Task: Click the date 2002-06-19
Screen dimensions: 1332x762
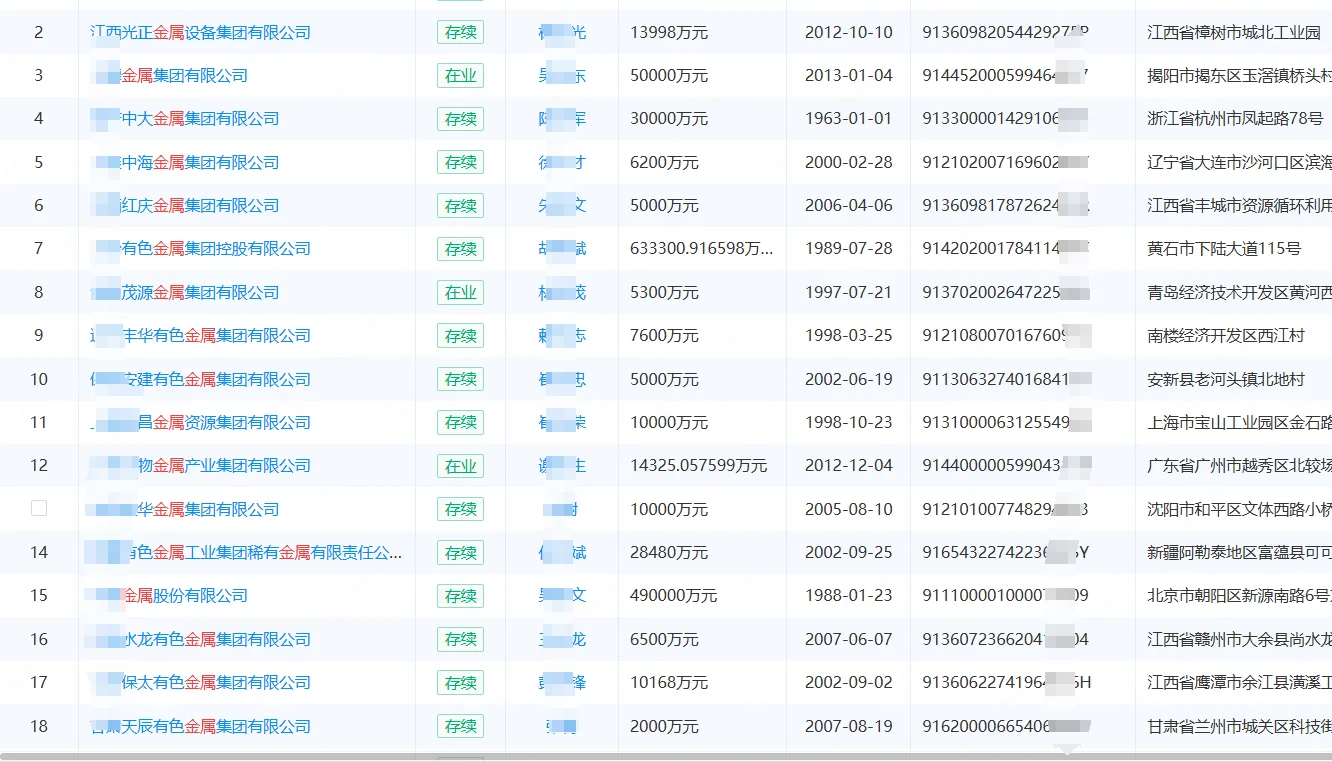Action: [x=849, y=379]
